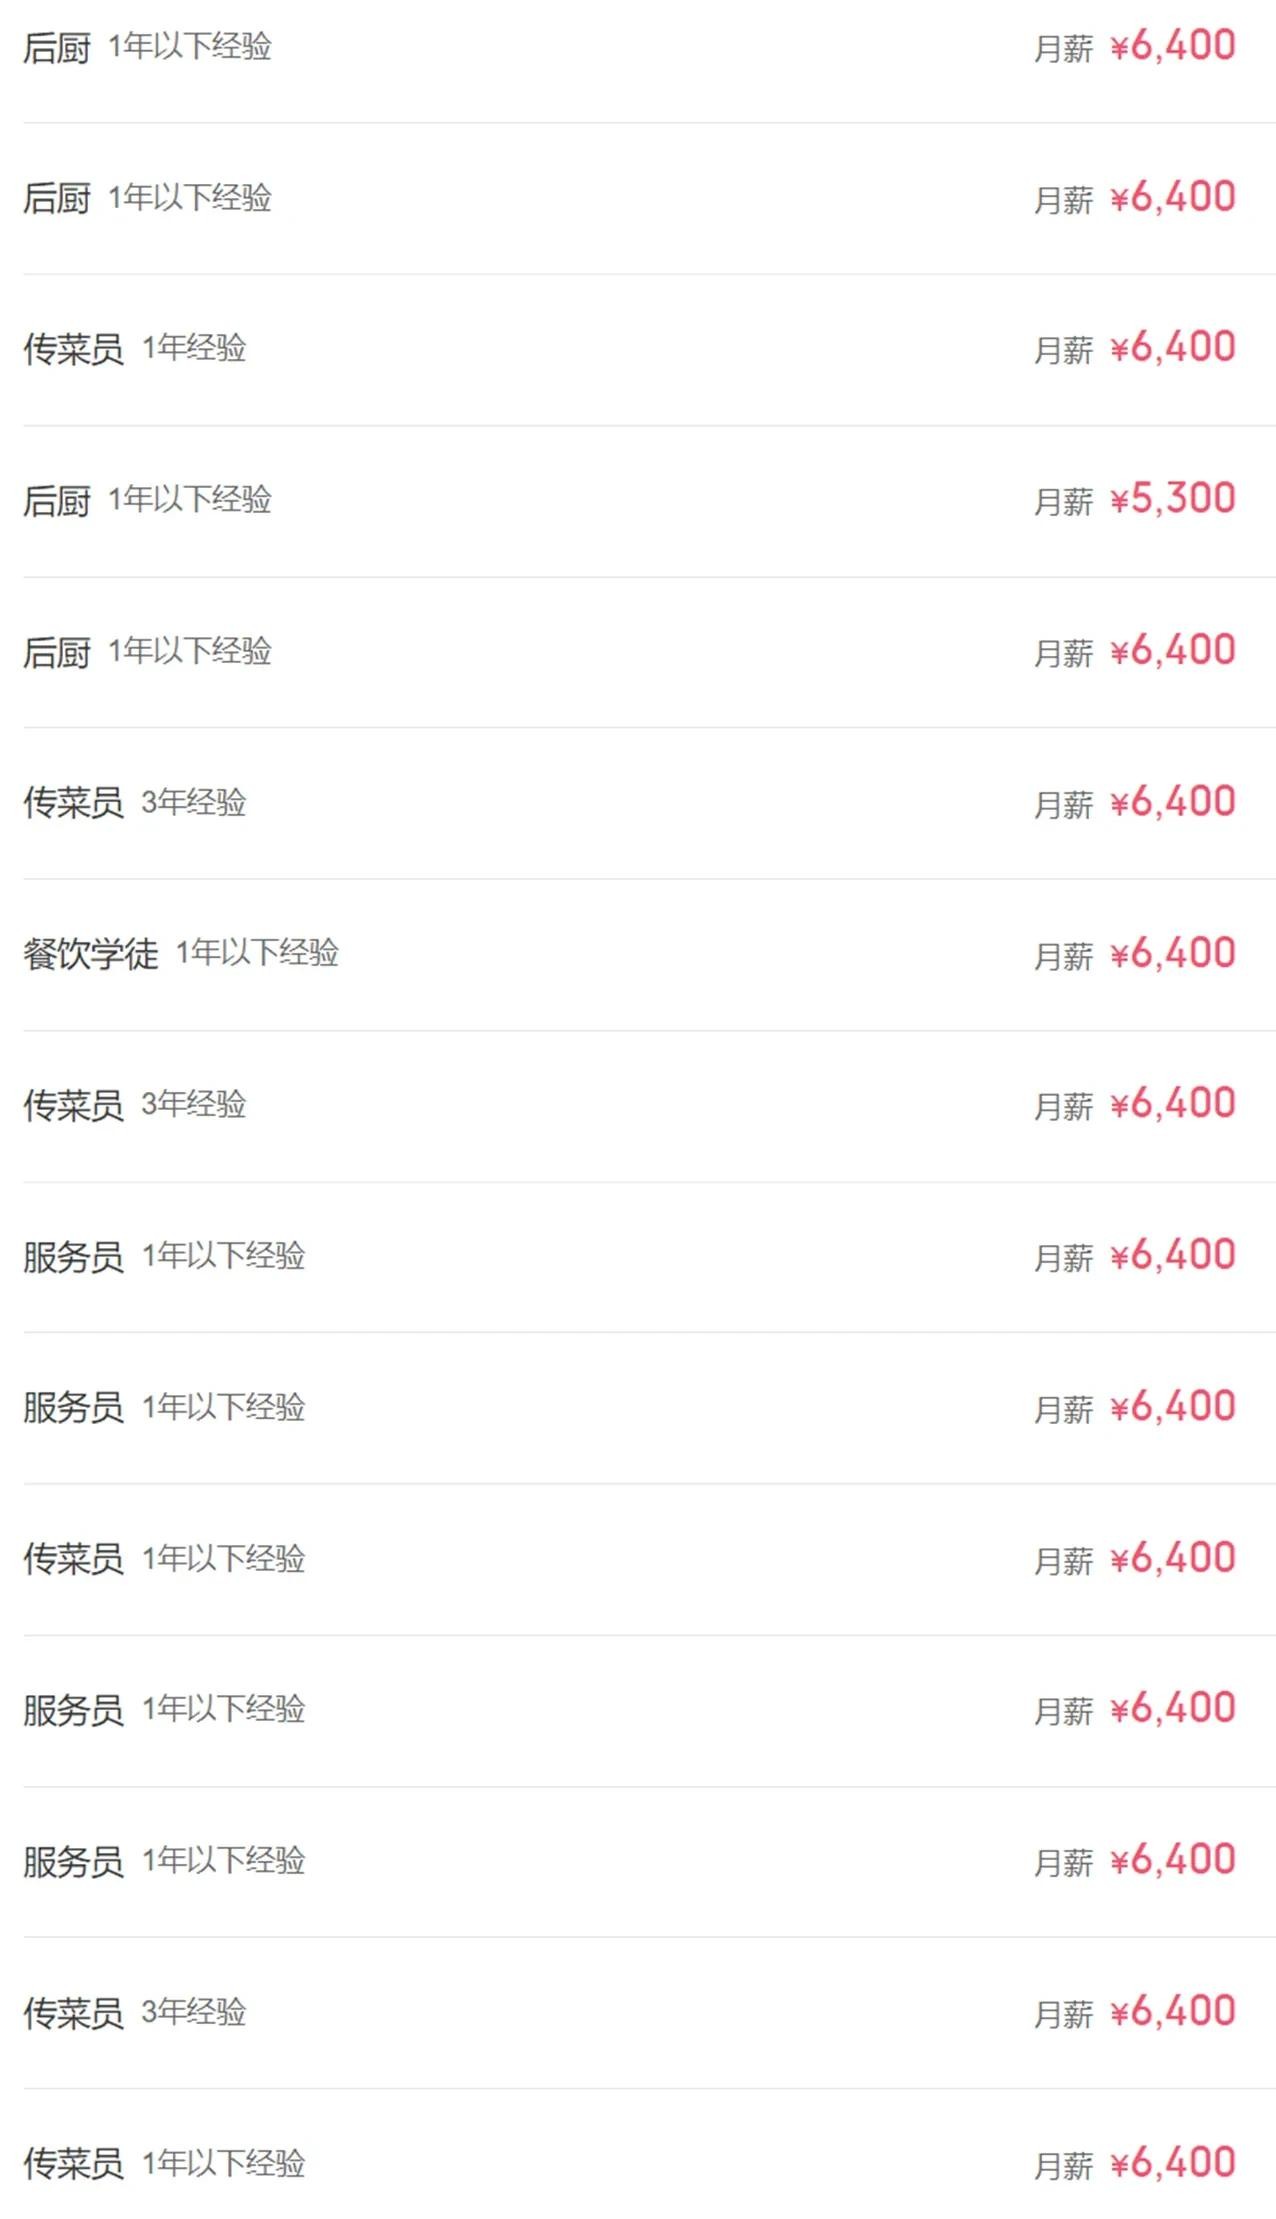Open the very last 传菜员 1年以下经验 listing
Image resolution: width=1276 pixels, height=2219 pixels.
tap(74, 2164)
